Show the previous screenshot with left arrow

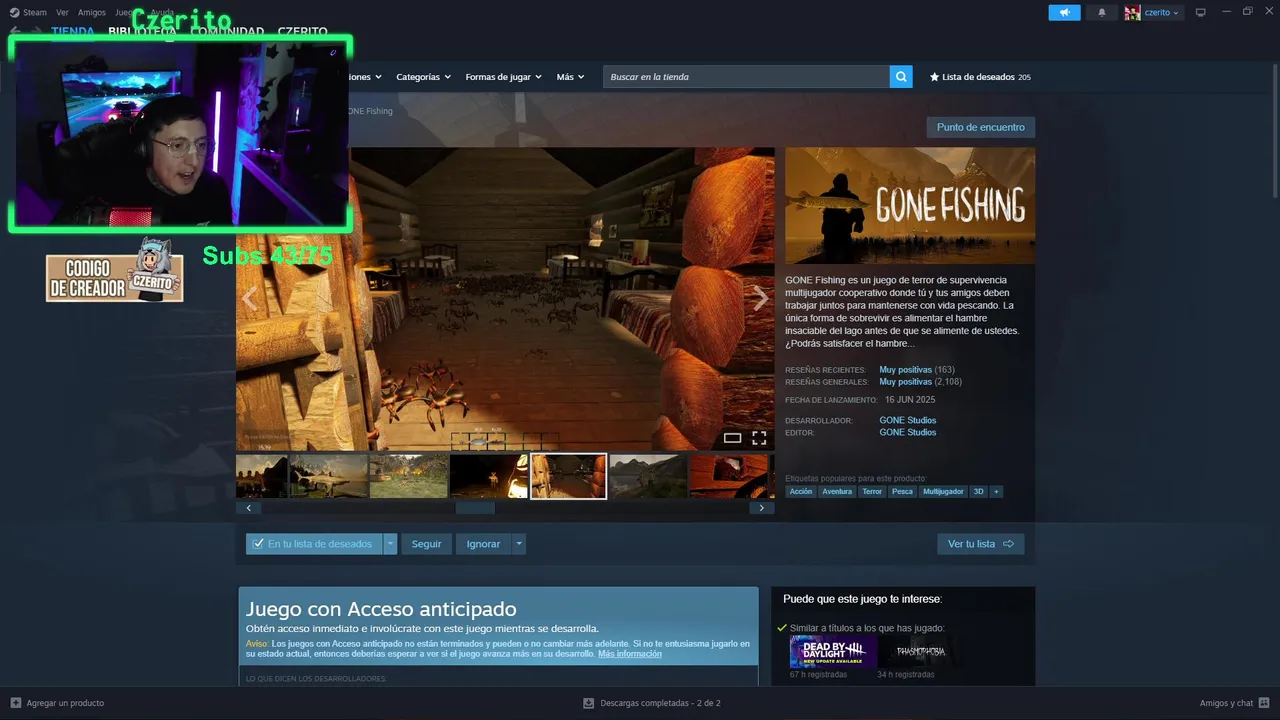[250, 298]
